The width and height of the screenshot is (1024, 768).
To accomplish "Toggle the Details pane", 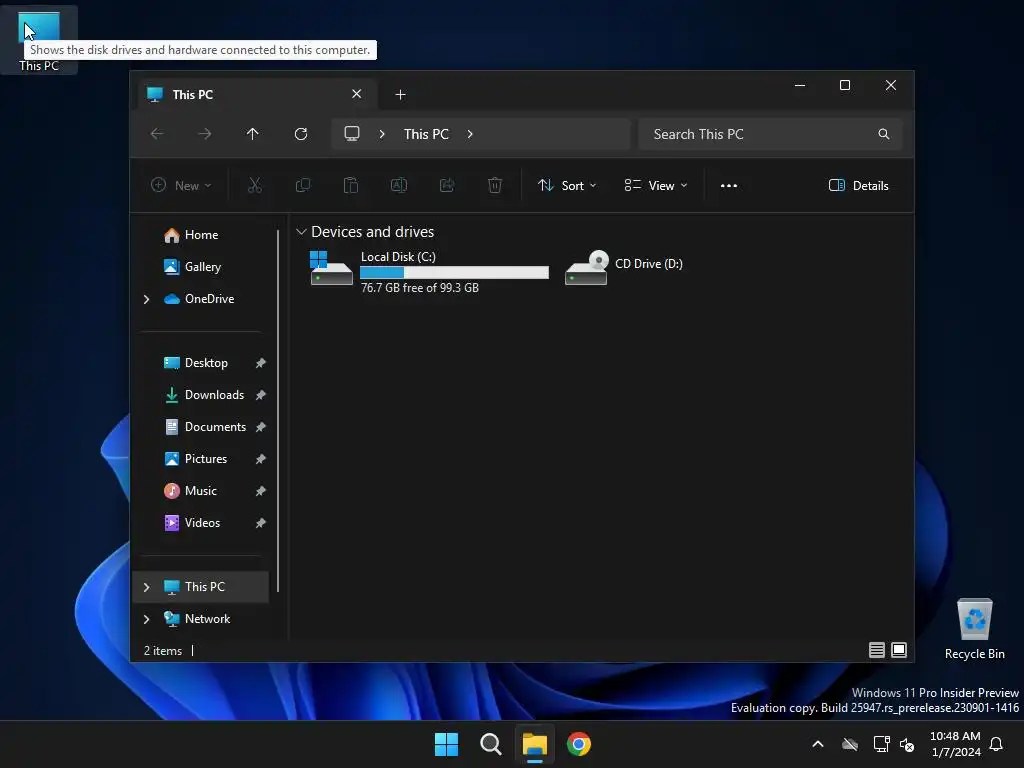I will (x=858, y=185).
